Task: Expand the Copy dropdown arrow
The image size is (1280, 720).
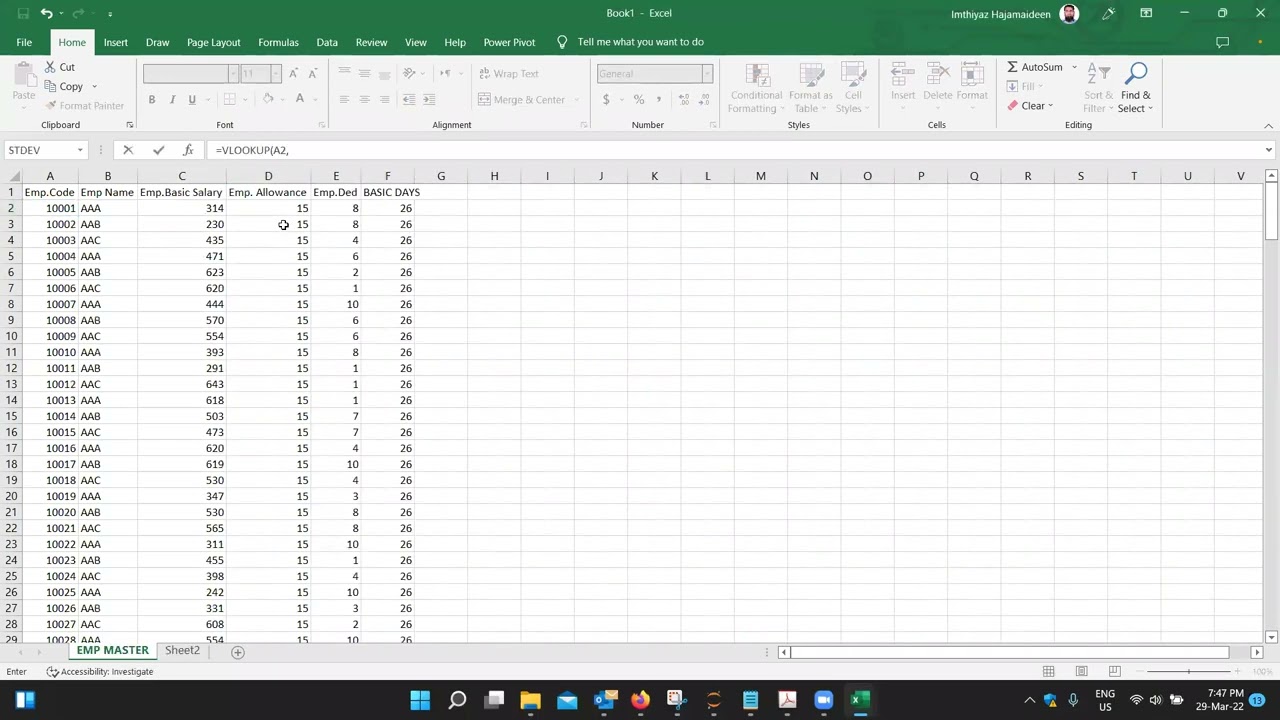Action: click(93, 86)
